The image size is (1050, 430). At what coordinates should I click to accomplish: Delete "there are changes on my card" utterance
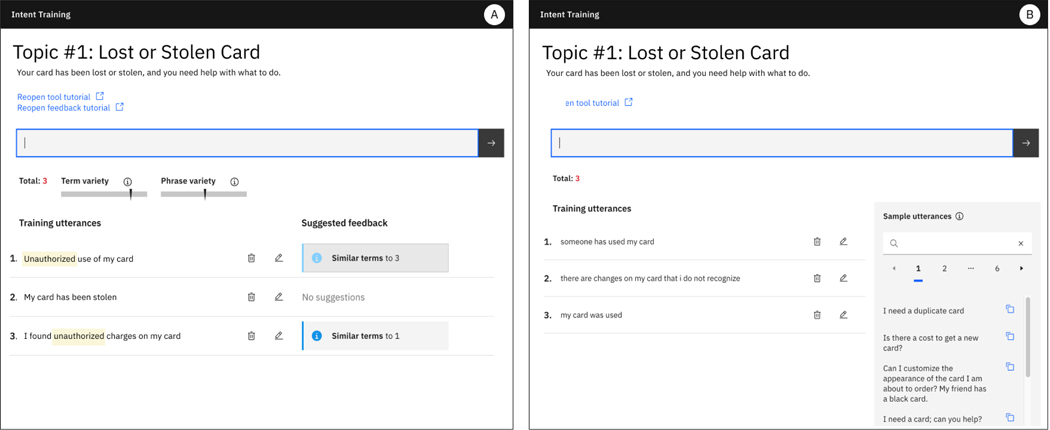pyautogui.click(x=817, y=278)
